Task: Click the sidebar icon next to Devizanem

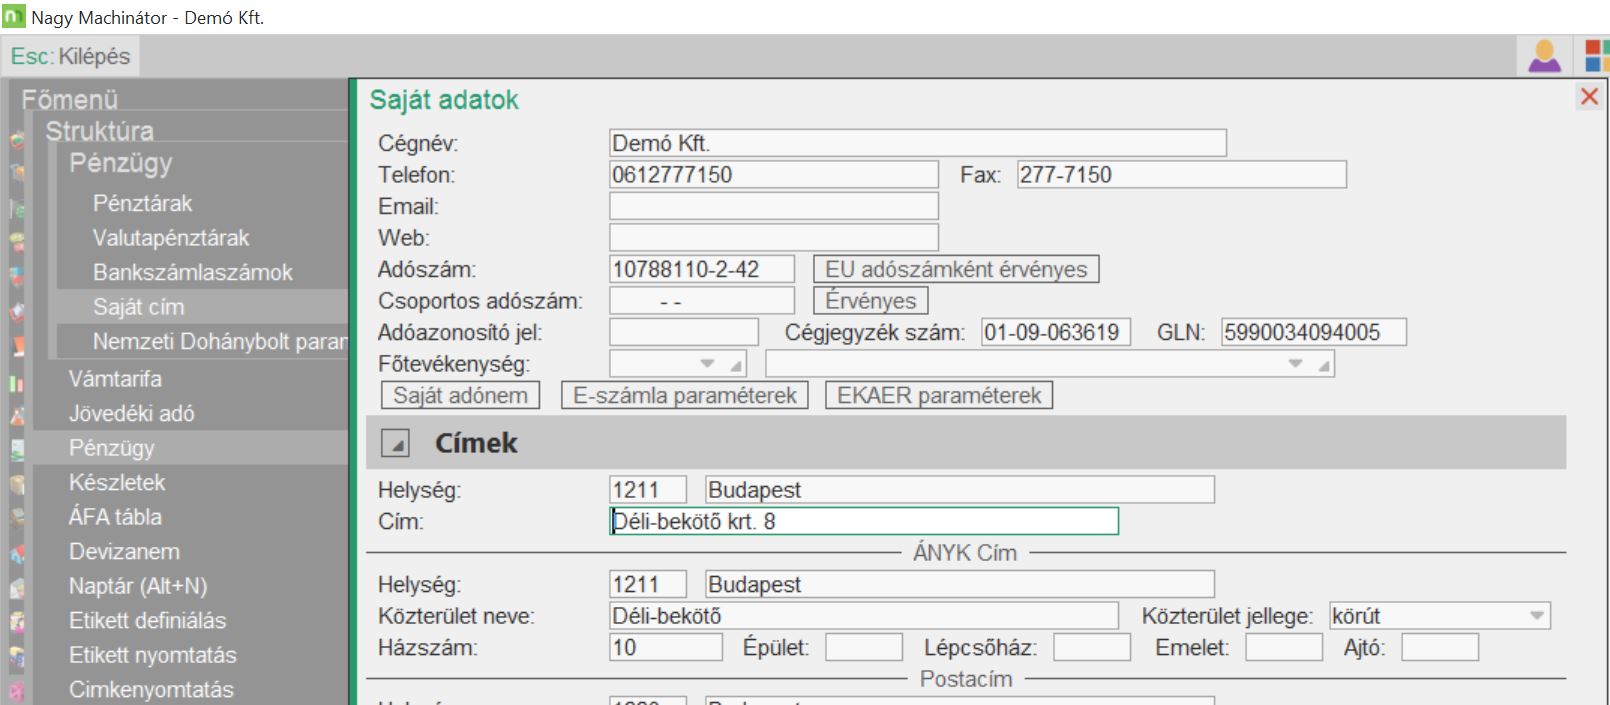Action: (17, 553)
